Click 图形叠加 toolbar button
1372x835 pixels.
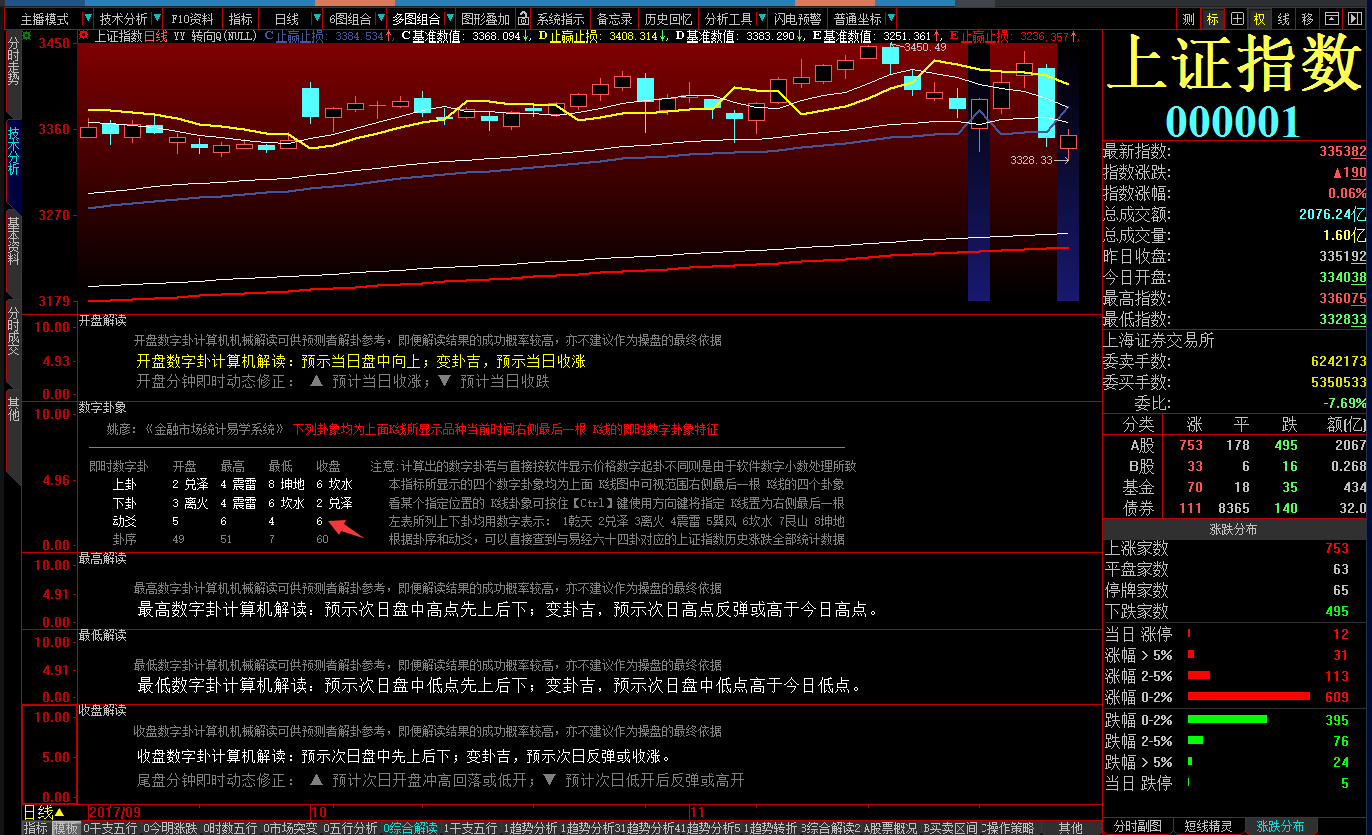point(486,19)
